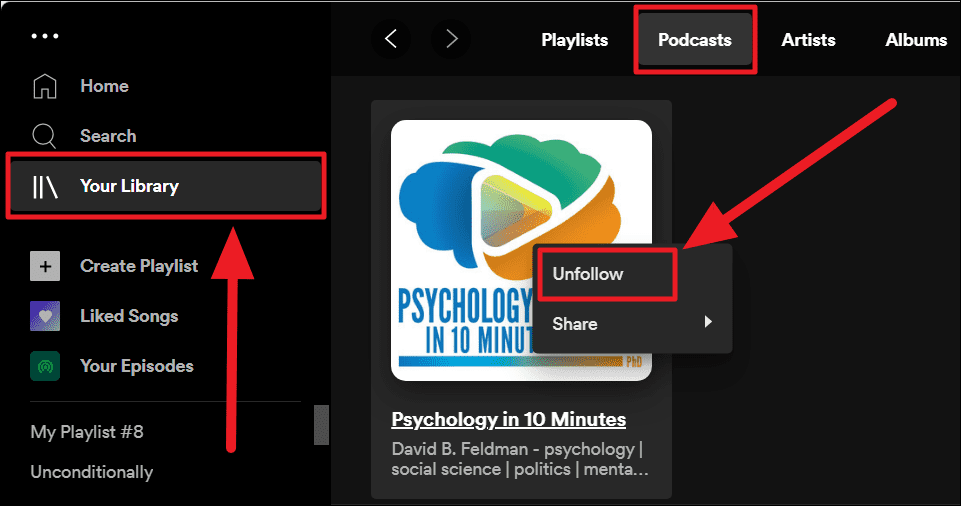Click the Psychology in 10 Minutes title link
The image size is (961, 506).
point(509,420)
